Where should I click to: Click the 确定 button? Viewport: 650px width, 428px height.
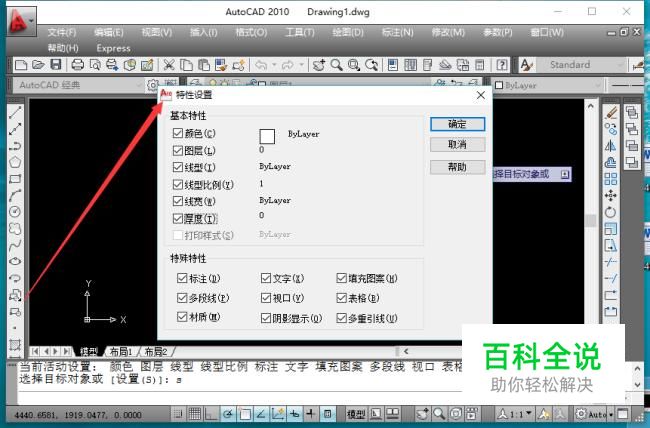click(457, 124)
